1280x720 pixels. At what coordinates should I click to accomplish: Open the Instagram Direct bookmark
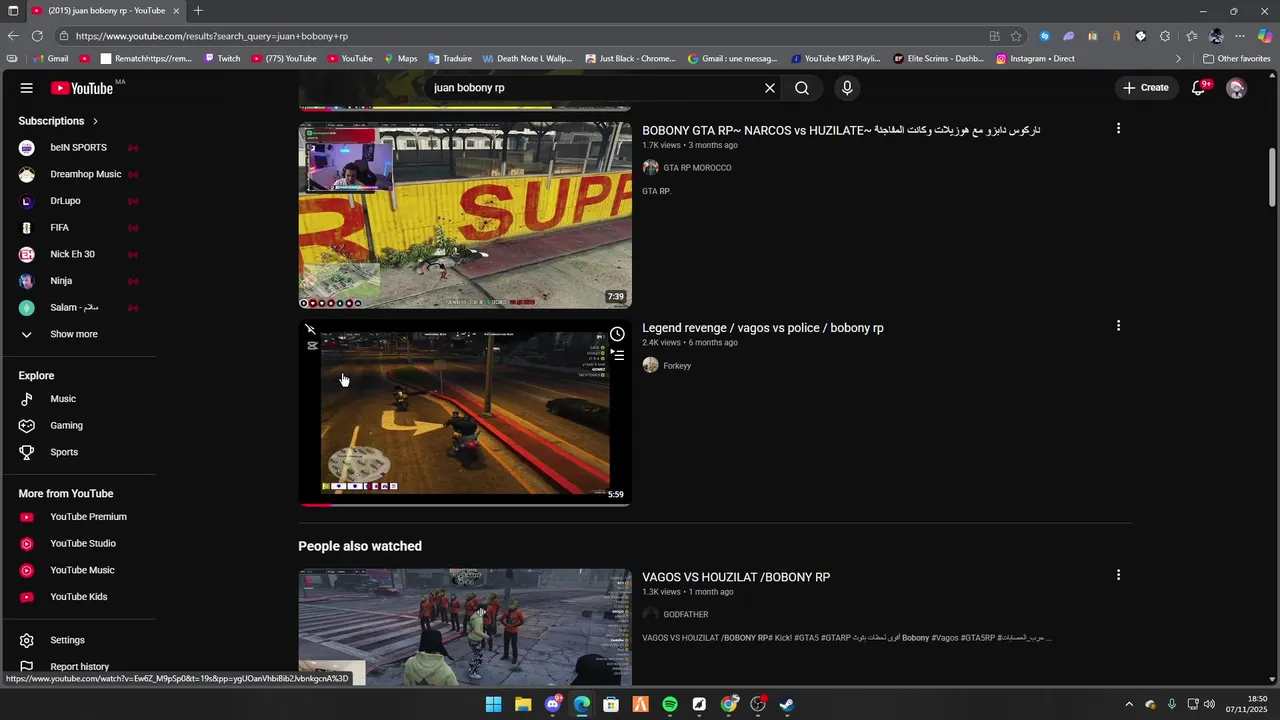click(x=1035, y=59)
